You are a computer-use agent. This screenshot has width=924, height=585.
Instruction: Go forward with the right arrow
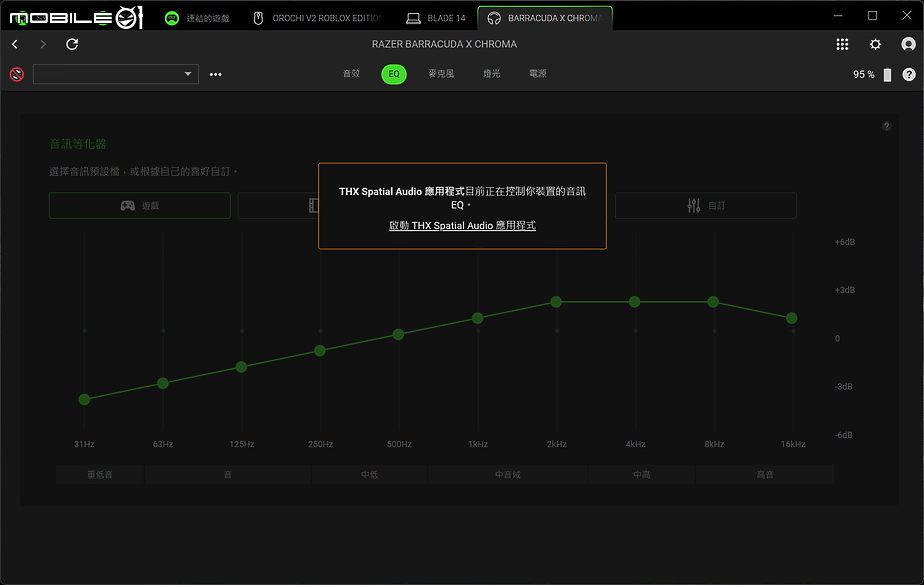[x=42, y=44]
